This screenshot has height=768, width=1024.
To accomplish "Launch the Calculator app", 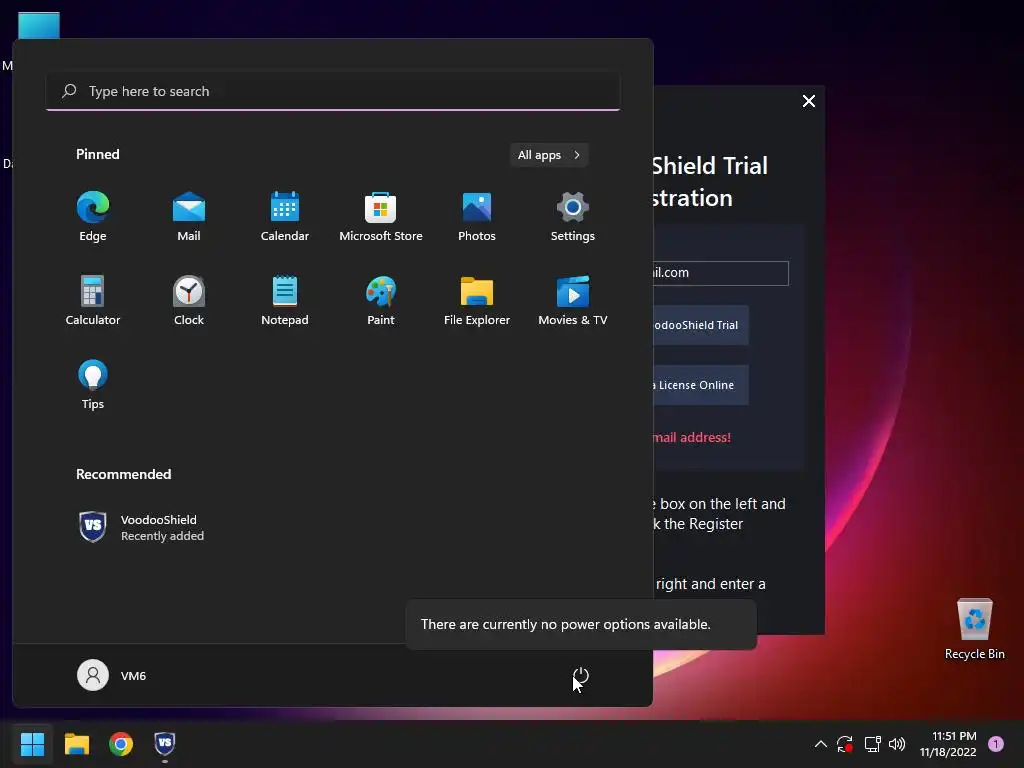I will coord(93,301).
